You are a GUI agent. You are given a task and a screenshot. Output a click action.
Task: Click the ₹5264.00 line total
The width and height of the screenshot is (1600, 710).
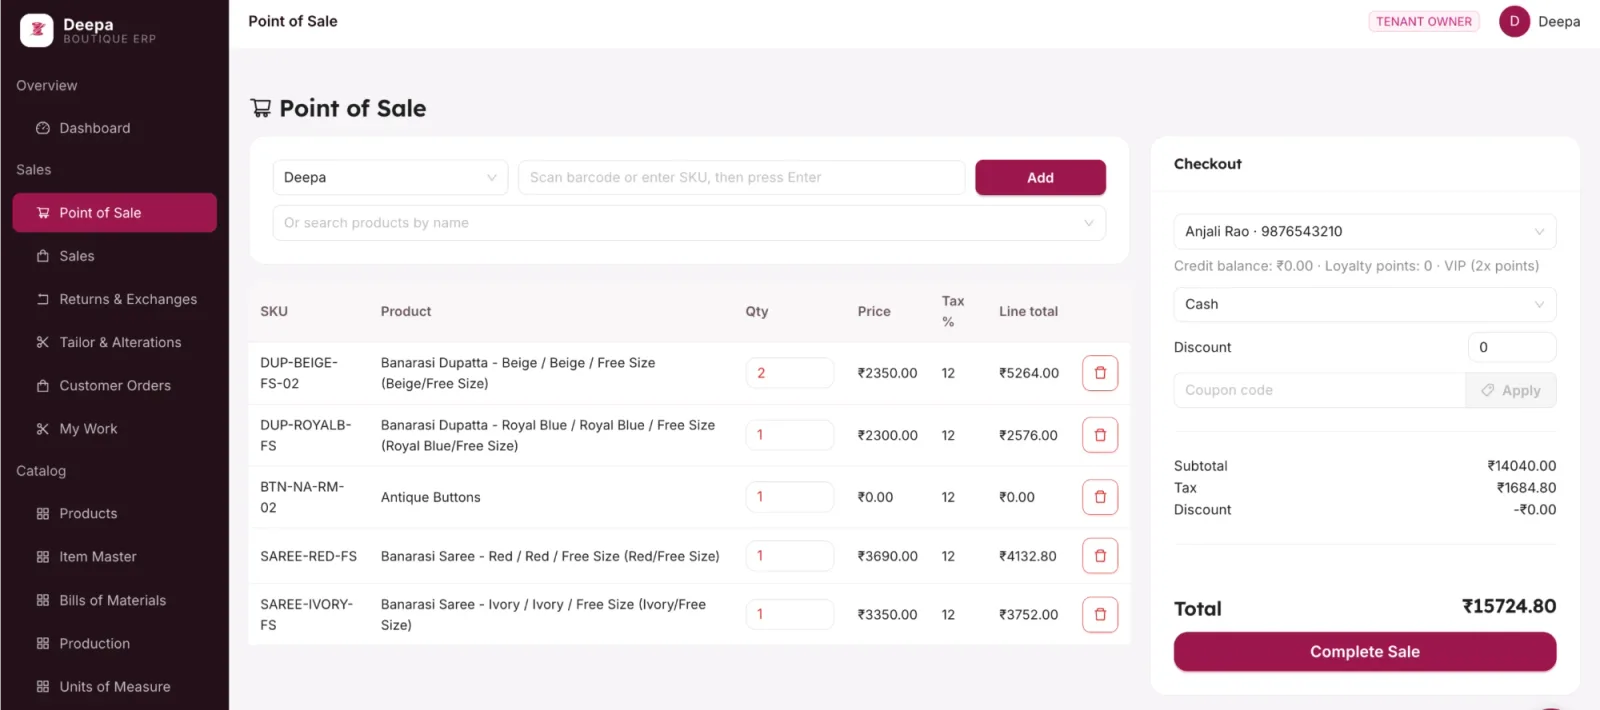1029,373
